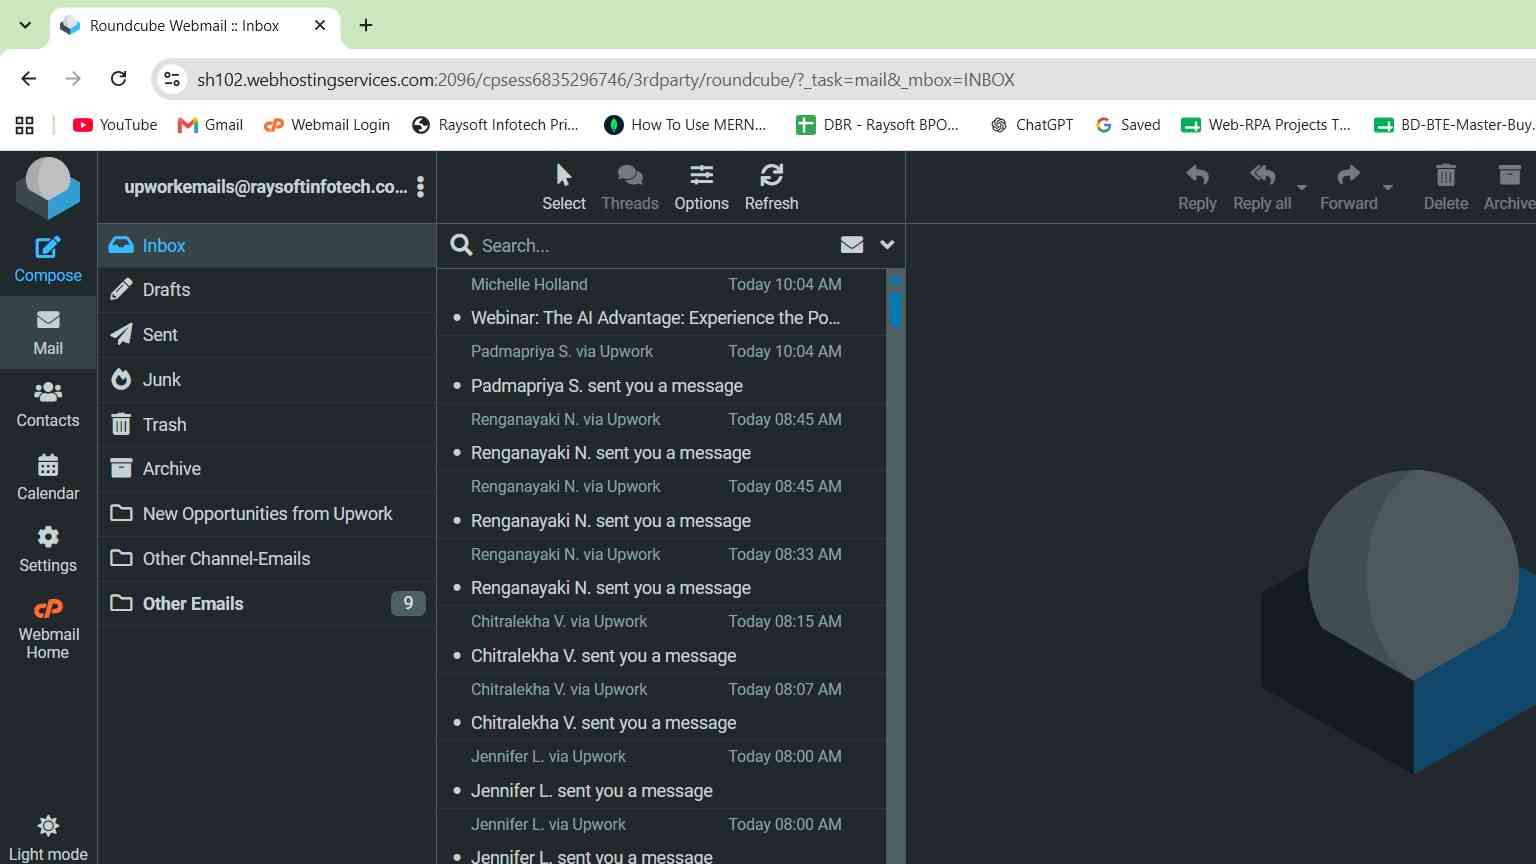Screen dimensions: 1536x864
Task: Switch to Light mode
Action: [48, 838]
